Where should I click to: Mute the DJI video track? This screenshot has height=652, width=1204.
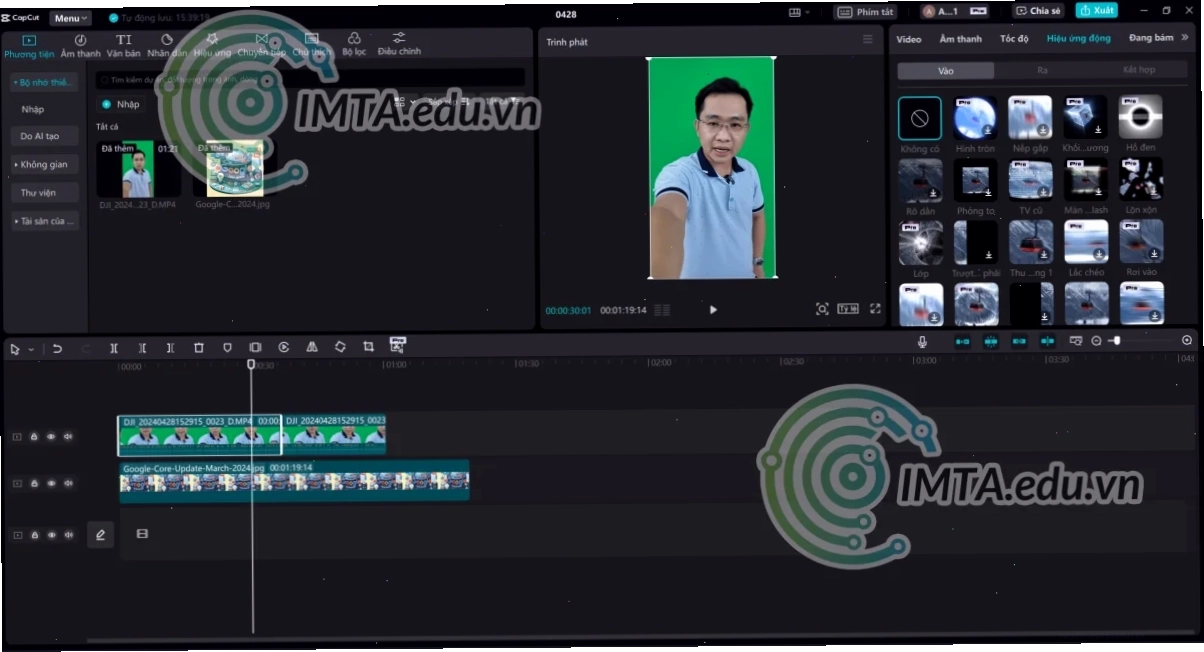tap(68, 437)
